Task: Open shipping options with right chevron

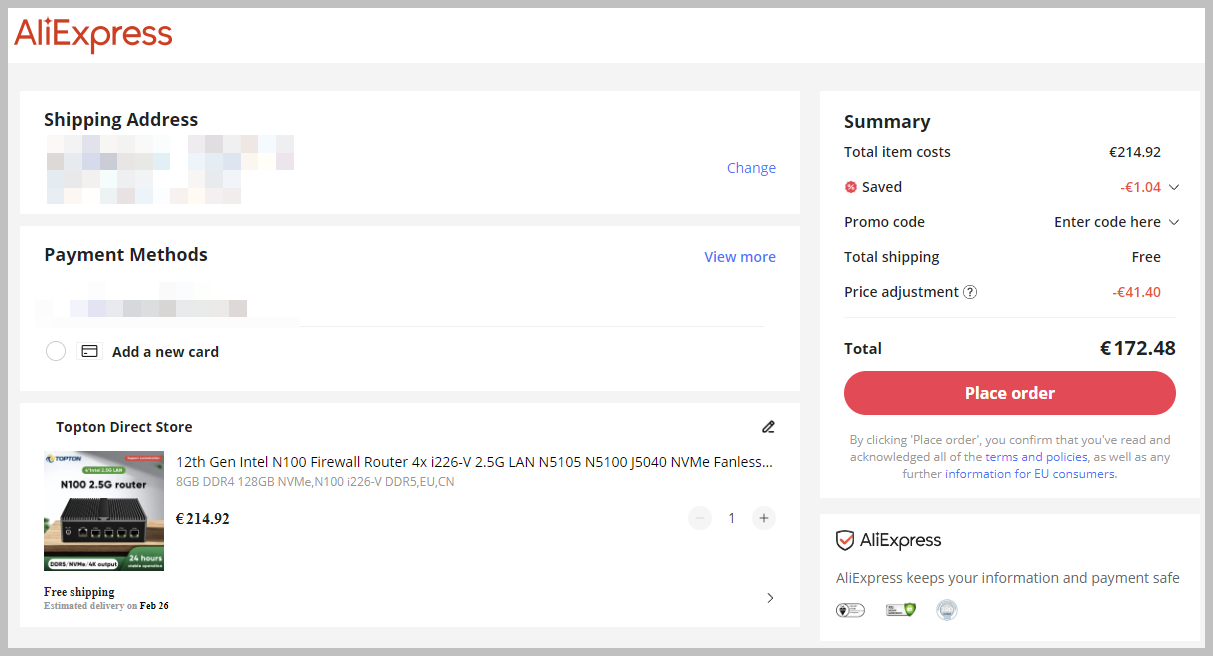Action: tap(770, 598)
